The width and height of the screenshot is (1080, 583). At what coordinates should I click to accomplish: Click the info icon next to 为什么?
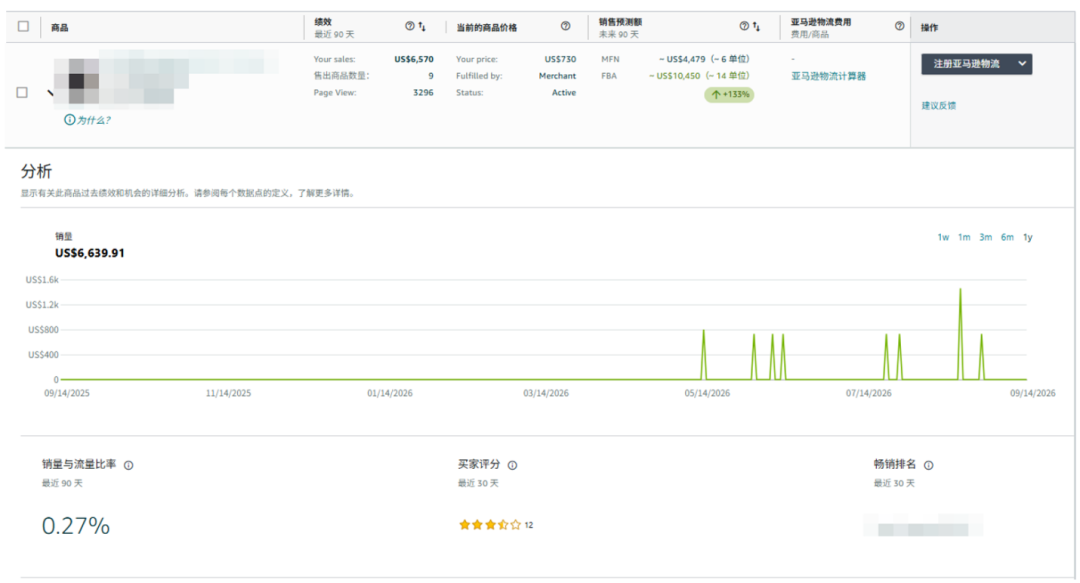point(69,120)
